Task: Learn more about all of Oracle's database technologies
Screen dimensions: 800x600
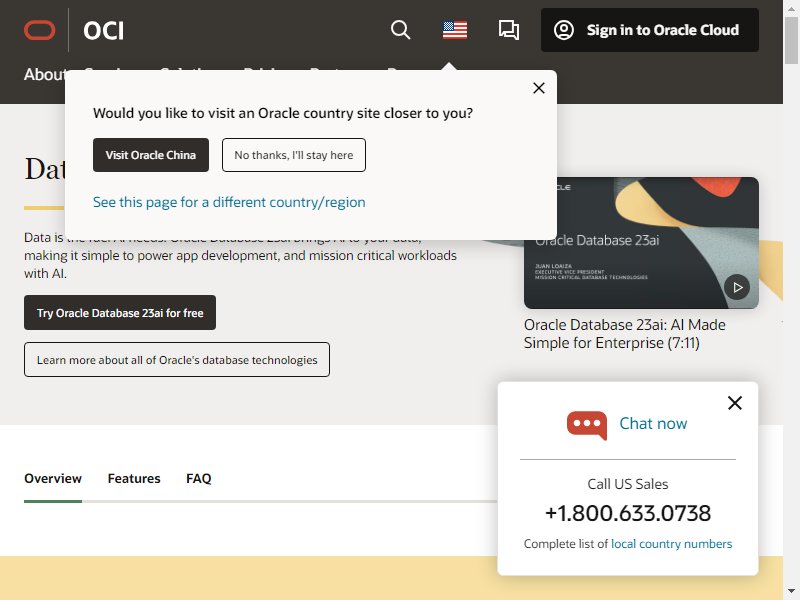Action: point(177,360)
